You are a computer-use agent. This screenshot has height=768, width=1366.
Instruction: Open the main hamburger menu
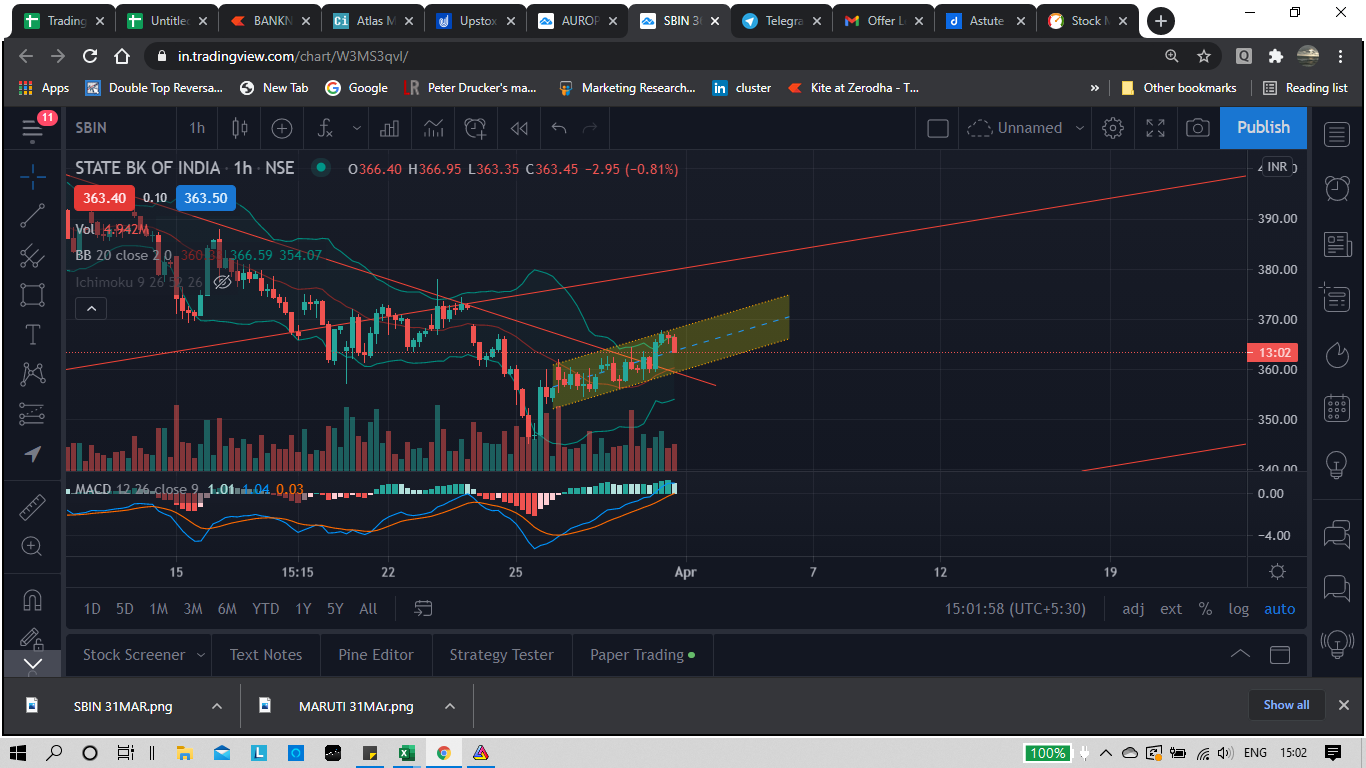click(x=32, y=128)
